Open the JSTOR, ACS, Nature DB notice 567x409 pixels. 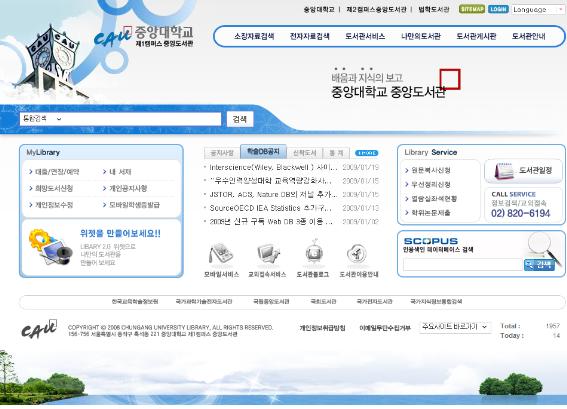coord(273,195)
